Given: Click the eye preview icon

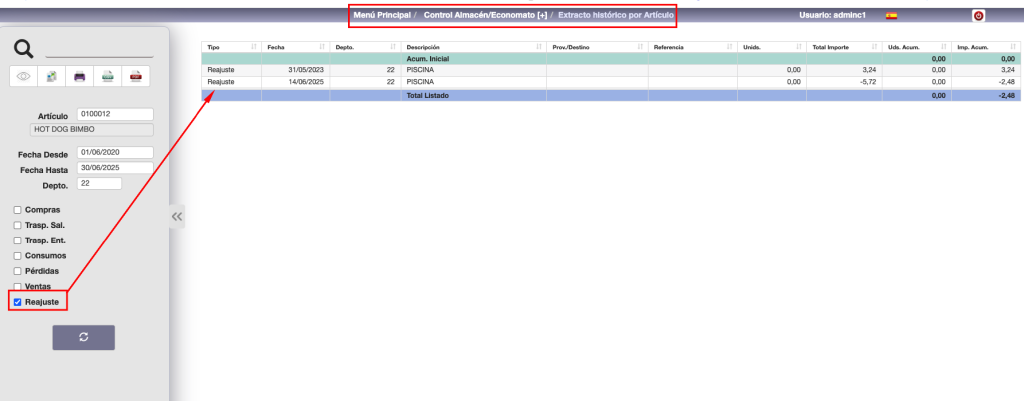Looking at the screenshot, I should click(x=24, y=76).
